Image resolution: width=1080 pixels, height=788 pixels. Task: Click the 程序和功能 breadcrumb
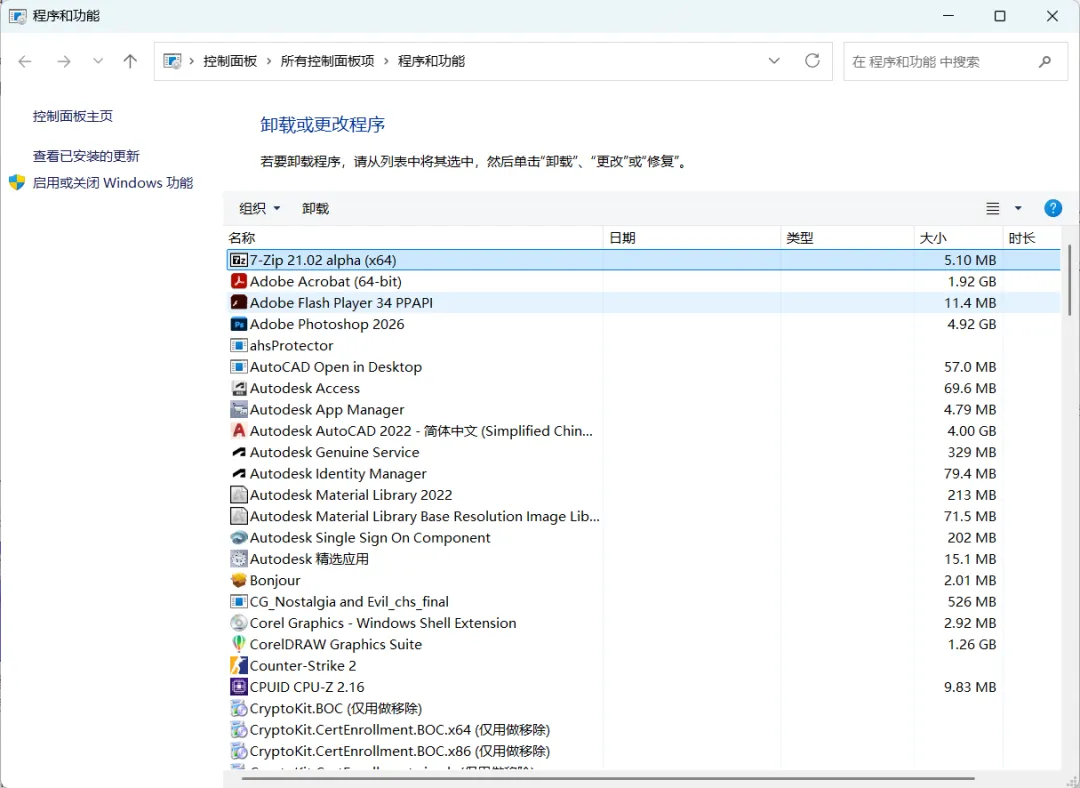(x=431, y=61)
